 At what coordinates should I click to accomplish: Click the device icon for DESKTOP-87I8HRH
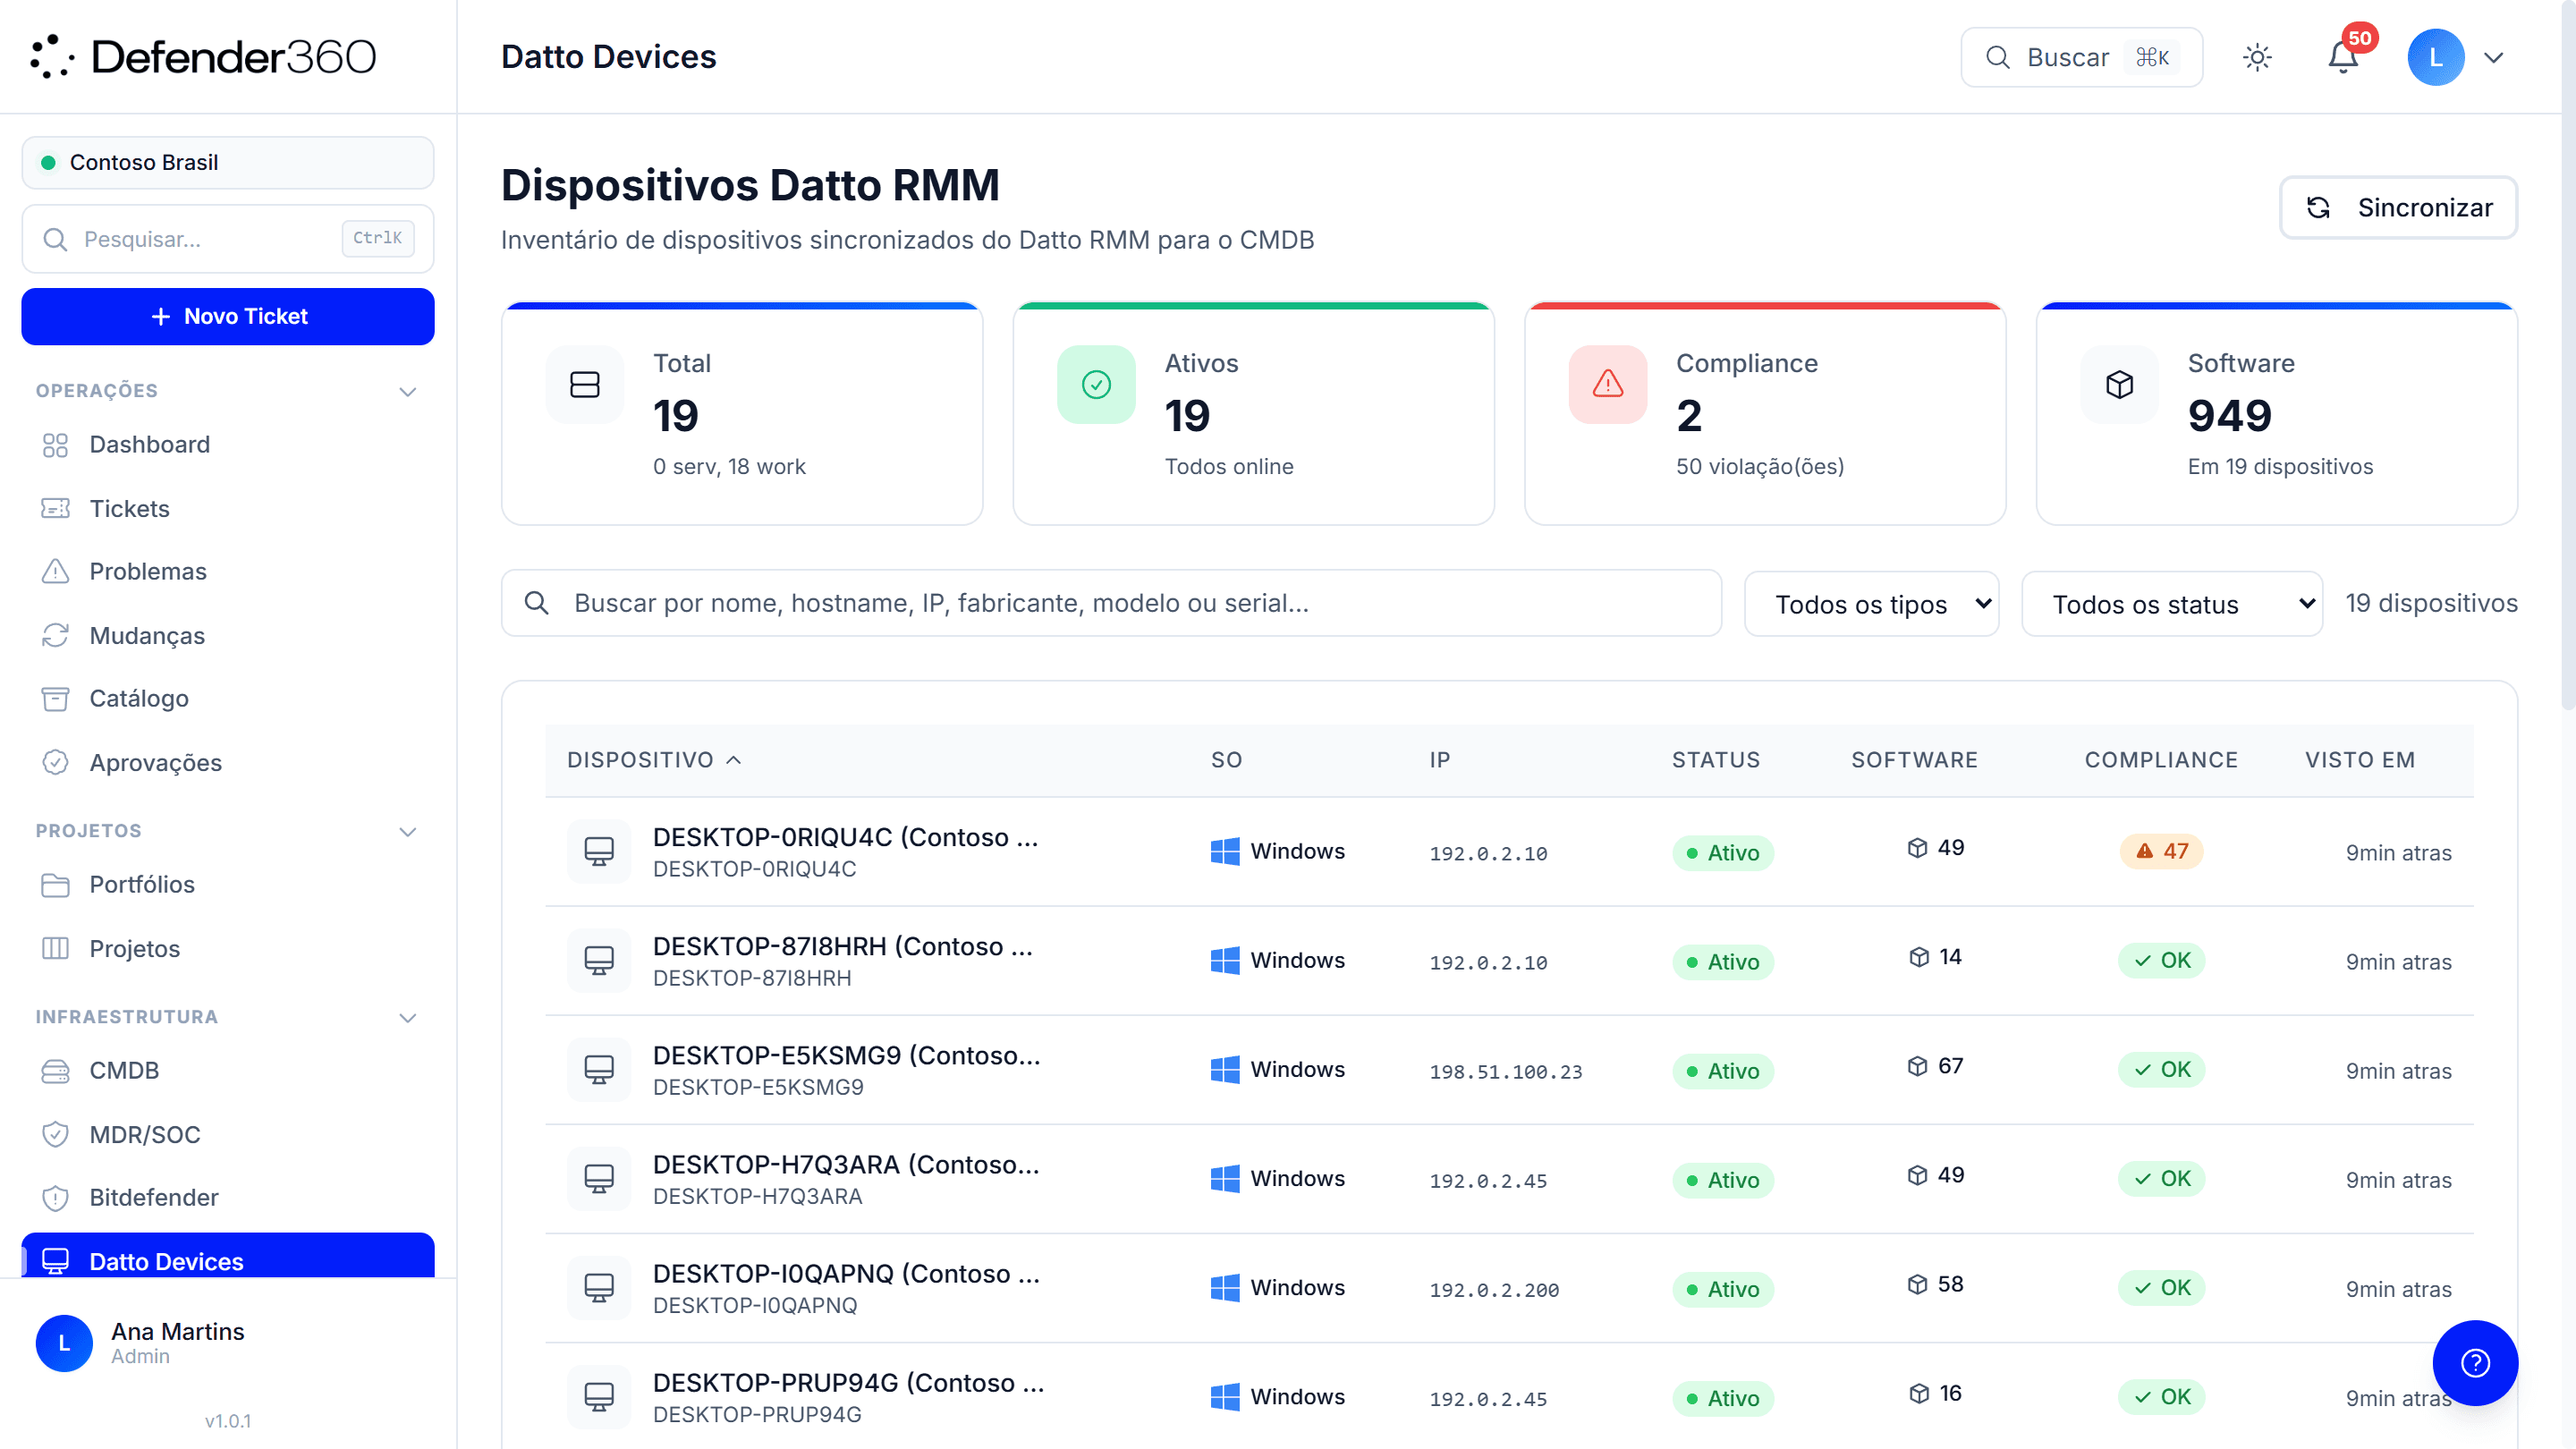tap(599, 960)
